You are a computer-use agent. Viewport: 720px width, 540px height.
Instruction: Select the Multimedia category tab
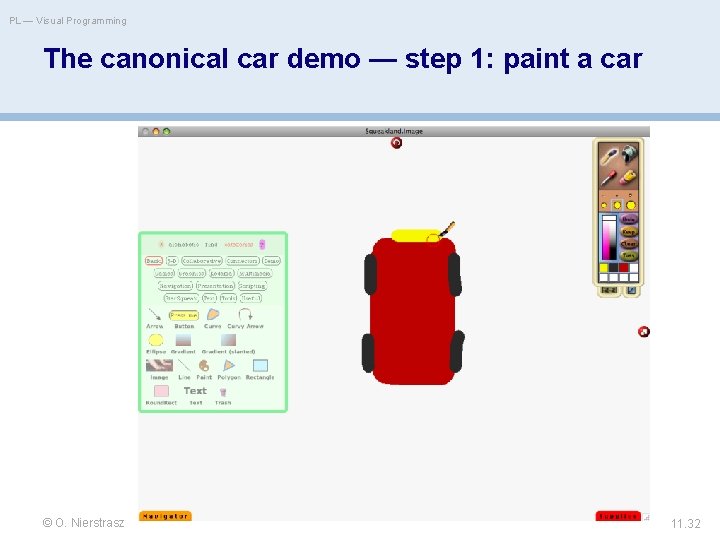(255, 273)
